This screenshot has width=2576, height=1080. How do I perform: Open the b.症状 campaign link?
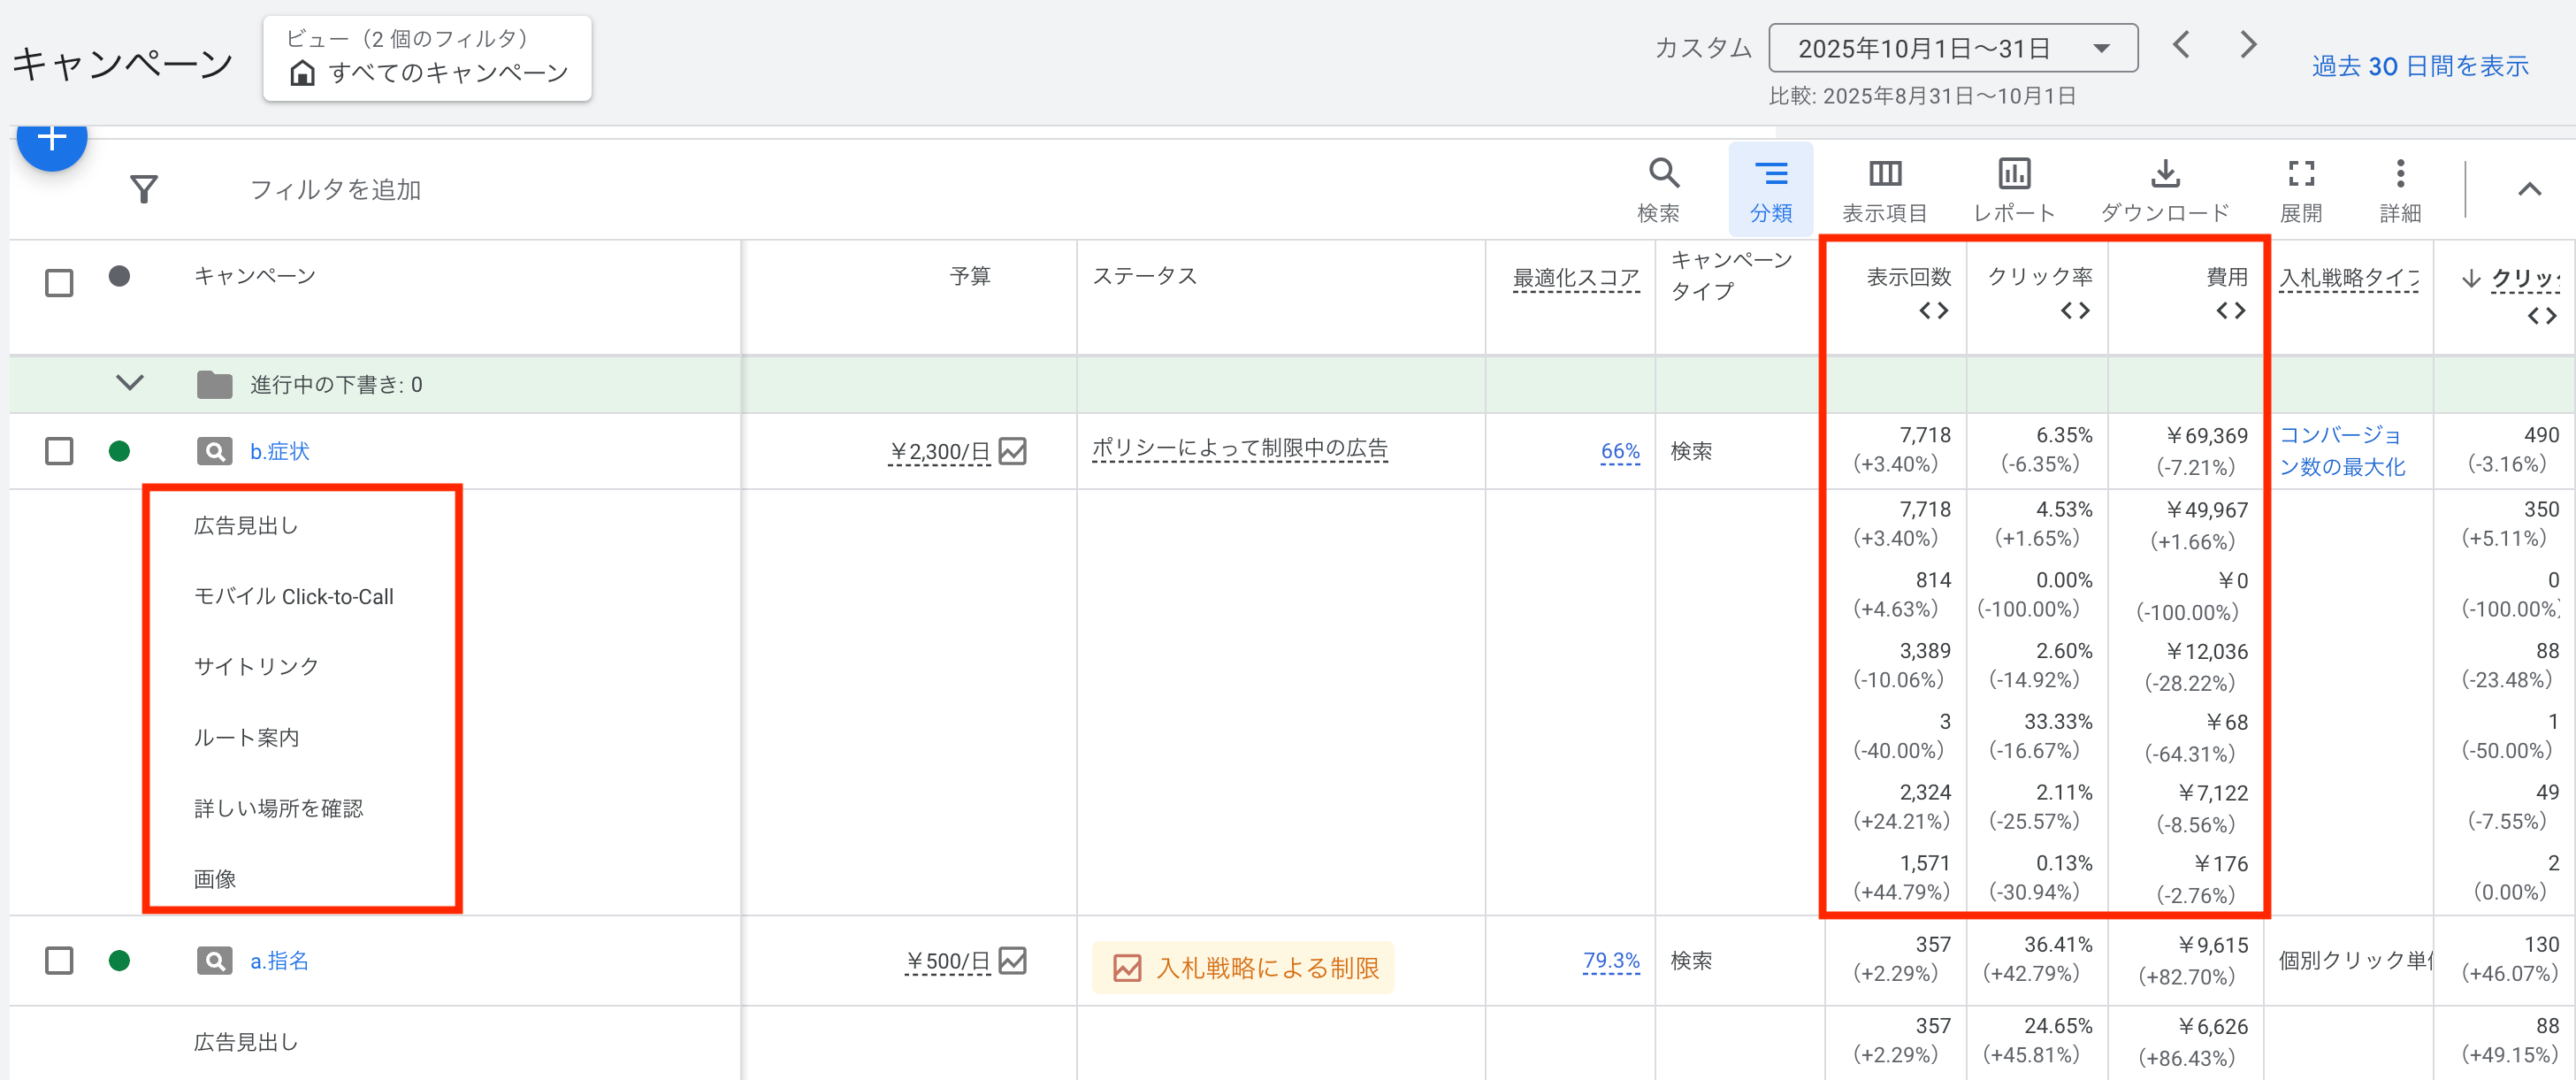click(x=279, y=451)
